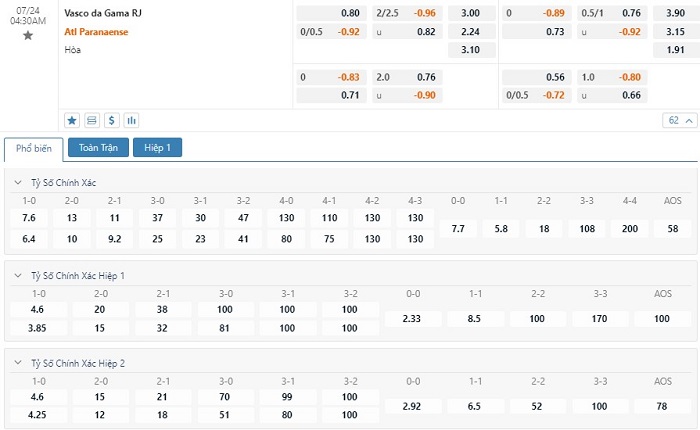Pick first-half 0-0 odds 2.33
Screen dimensions: 700x430
coord(412,318)
